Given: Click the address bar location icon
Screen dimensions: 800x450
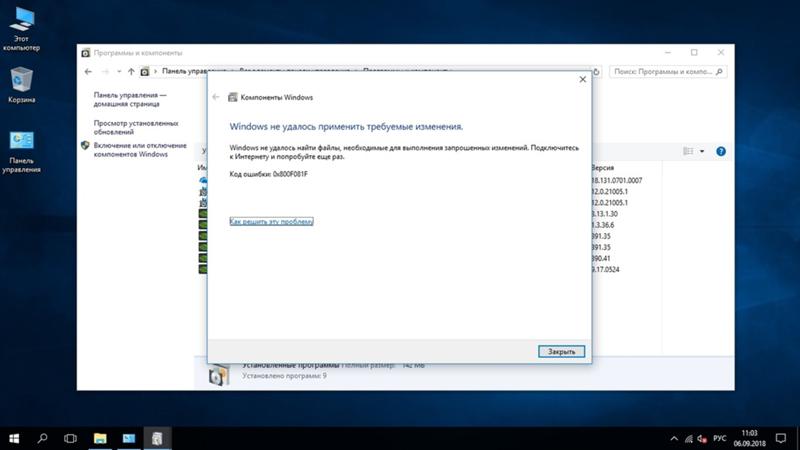Looking at the screenshot, I should coord(145,71).
